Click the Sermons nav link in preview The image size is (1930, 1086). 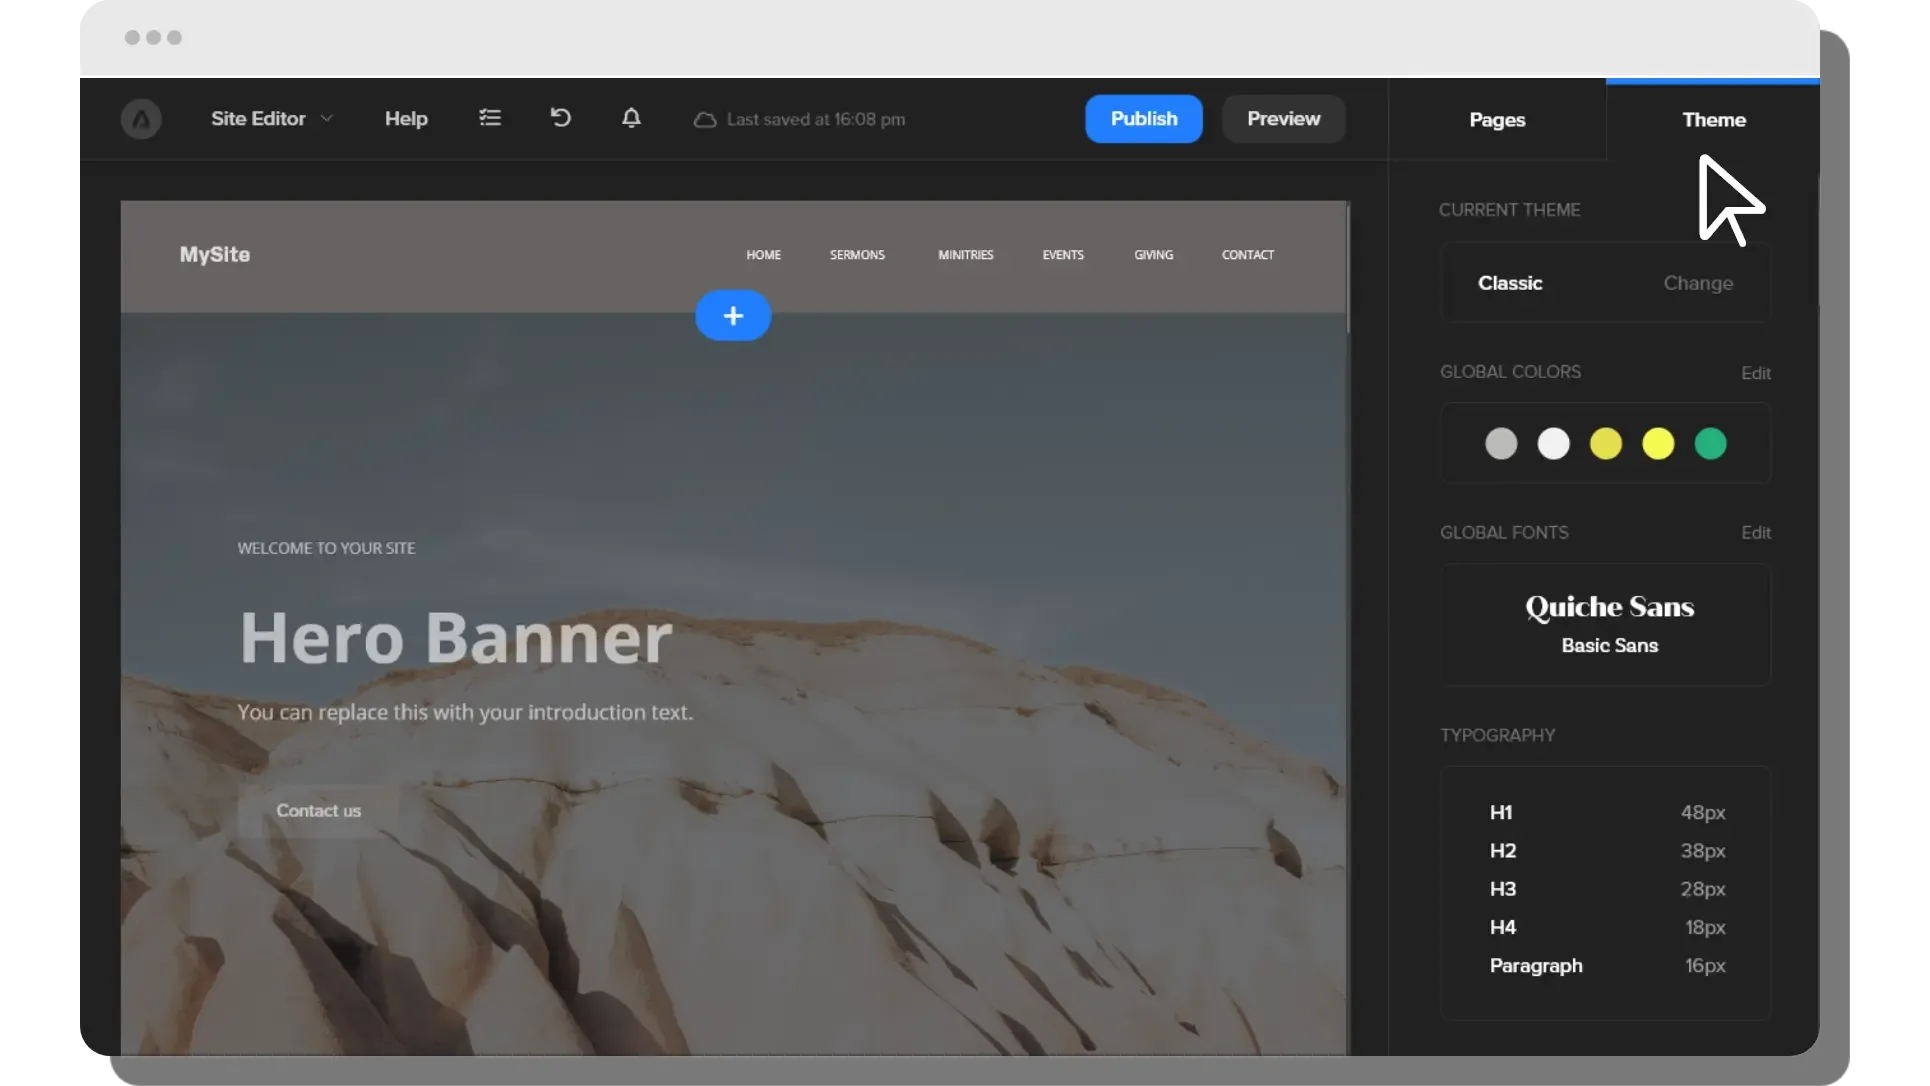857,255
